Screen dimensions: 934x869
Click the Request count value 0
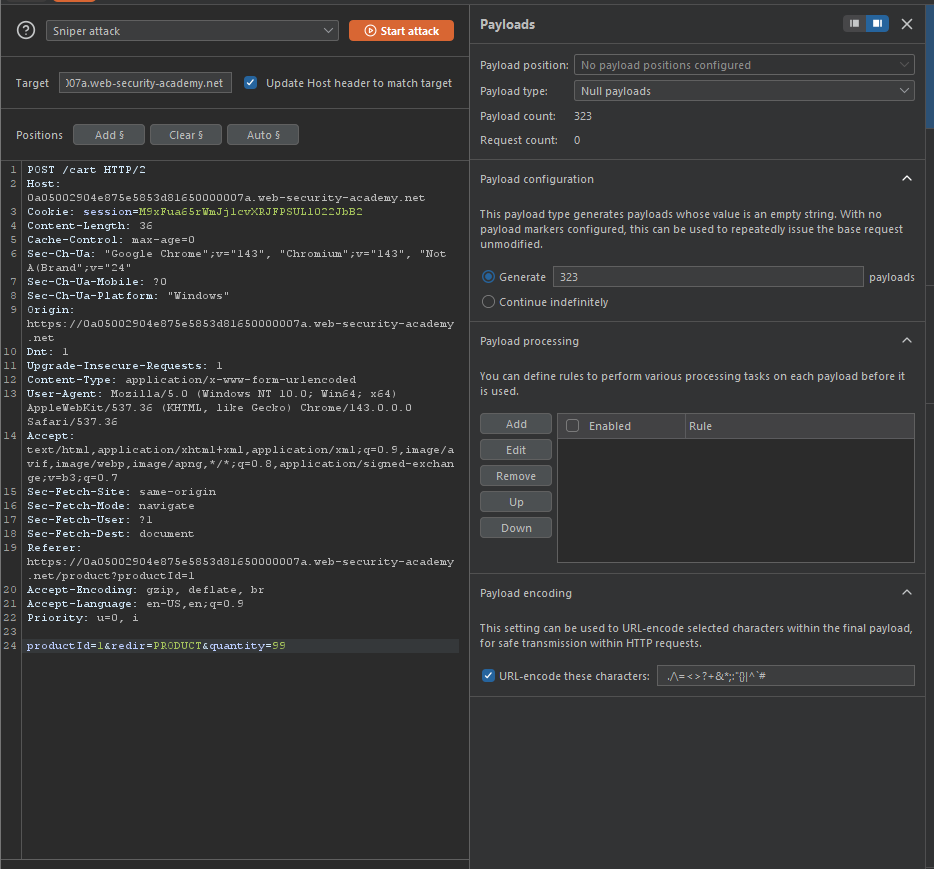pyautogui.click(x=577, y=140)
